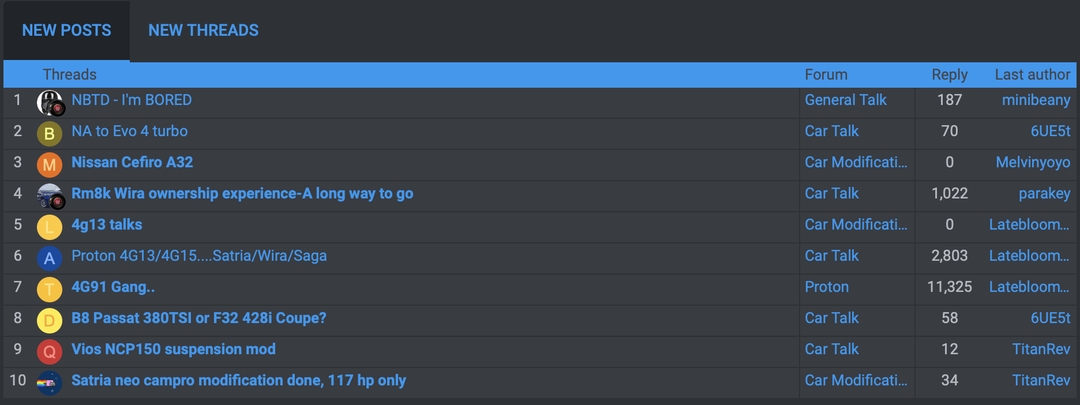The image size is (1080, 405).
Task: Click orange M avatar for Nissan Cefiro A32
Action: [50, 163]
